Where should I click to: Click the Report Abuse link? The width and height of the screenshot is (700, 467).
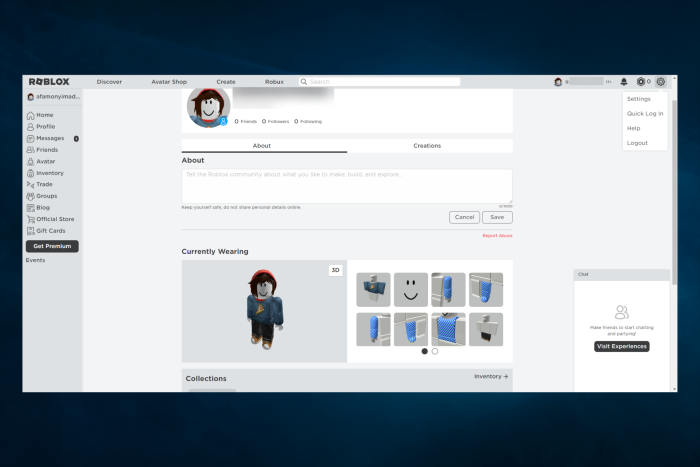click(497, 236)
